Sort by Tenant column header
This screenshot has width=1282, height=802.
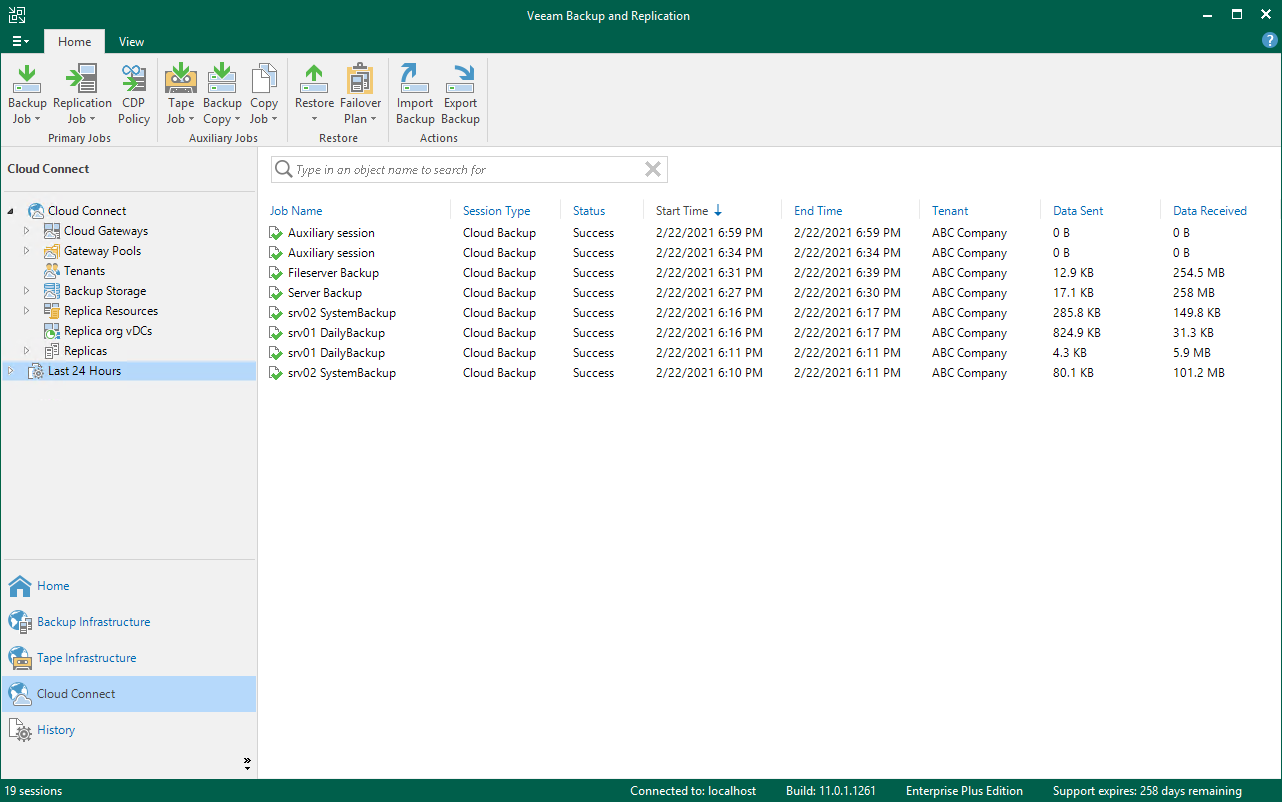point(950,211)
